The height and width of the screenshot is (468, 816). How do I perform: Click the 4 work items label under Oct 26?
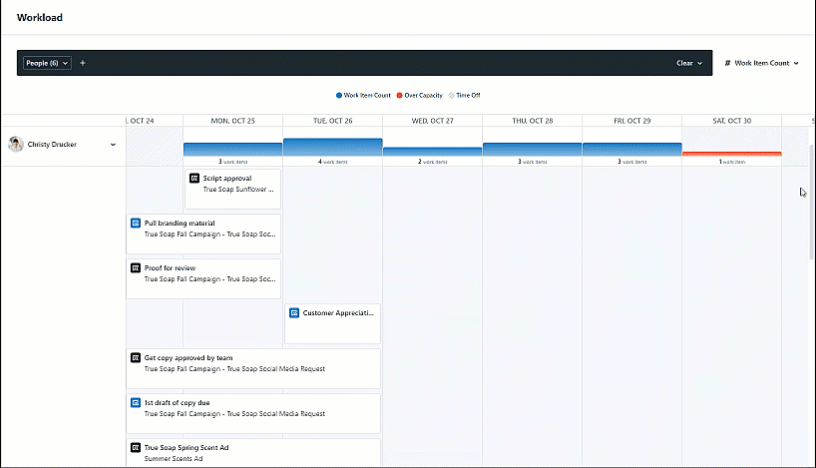[x=333, y=162]
